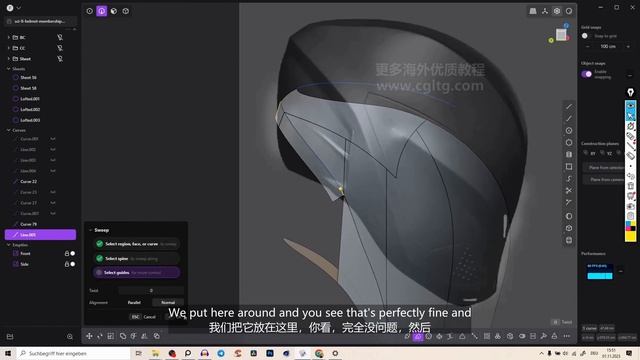640x360 pixels.
Task: Collapse the Sweep command panel
Action: 91,230
